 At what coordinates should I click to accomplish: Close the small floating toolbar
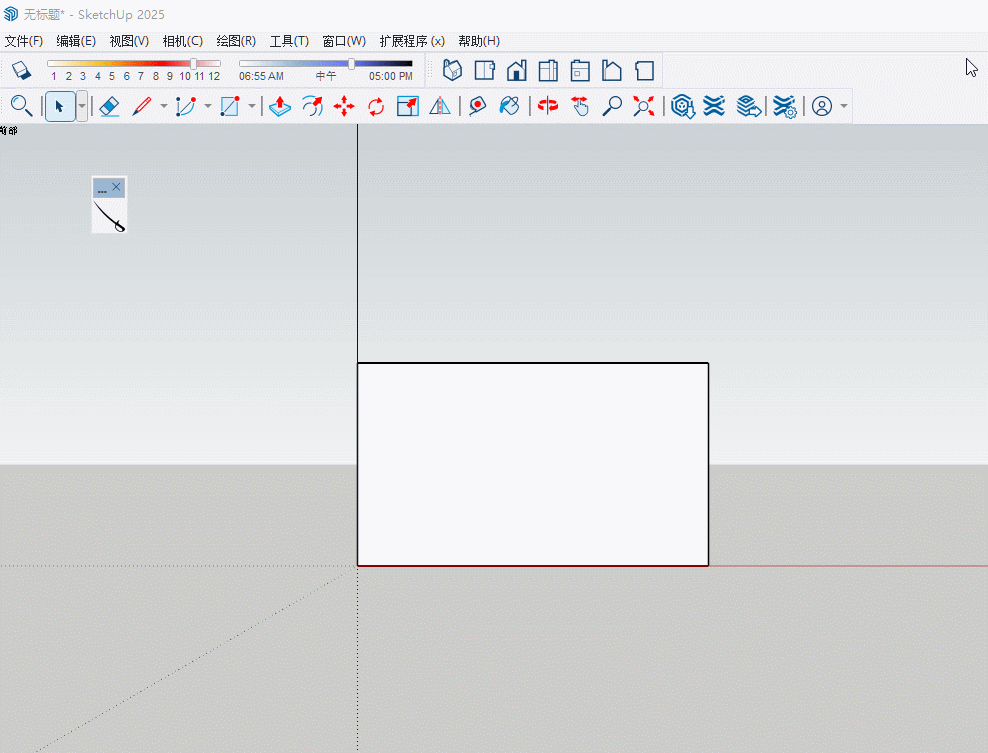[x=117, y=187]
